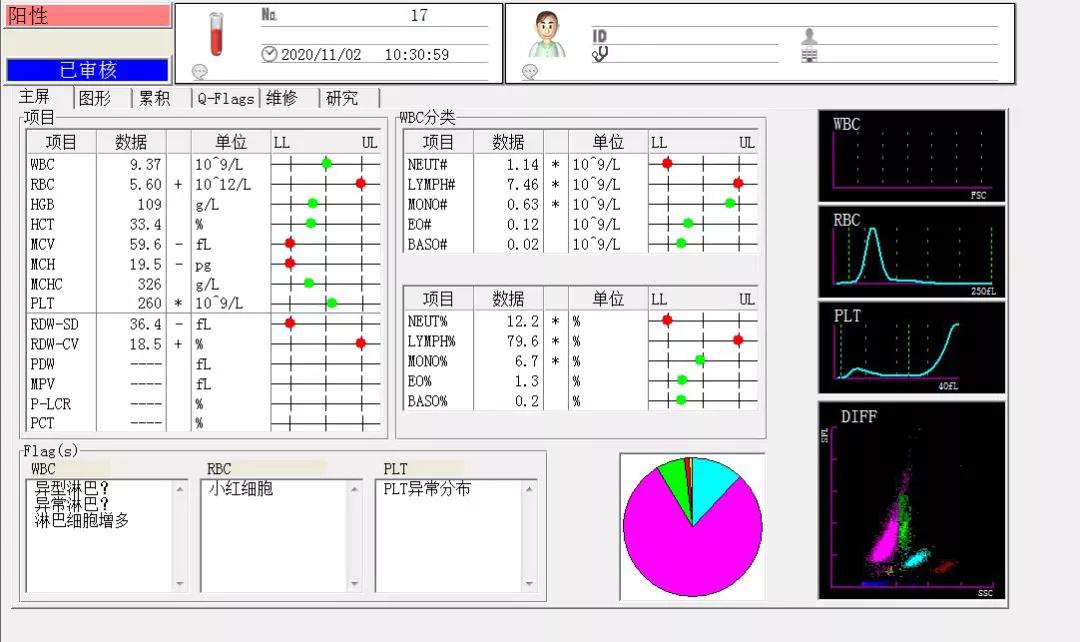Click the blood sample tube icon
This screenshot has height=642, width=1080.
[x=216, y=35]
